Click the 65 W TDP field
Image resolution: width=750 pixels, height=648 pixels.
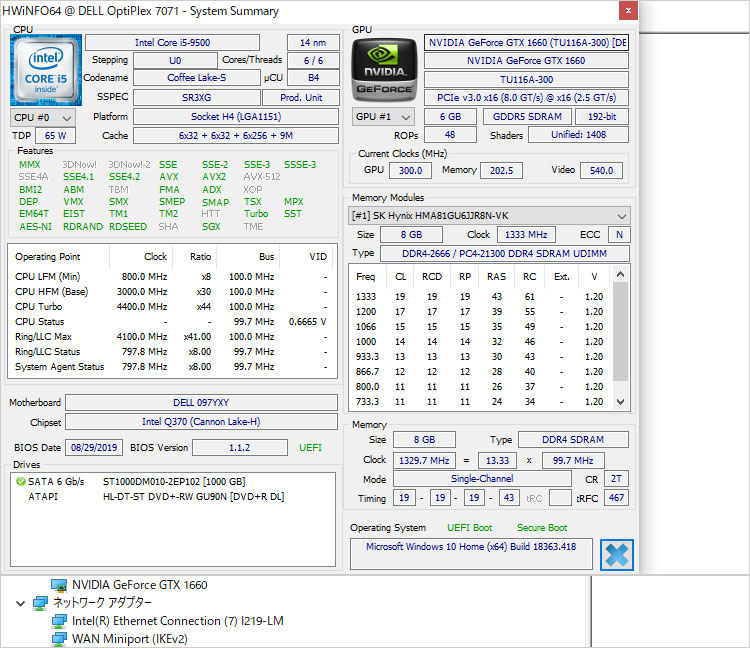pyautogui.click(x=55, y=136)
